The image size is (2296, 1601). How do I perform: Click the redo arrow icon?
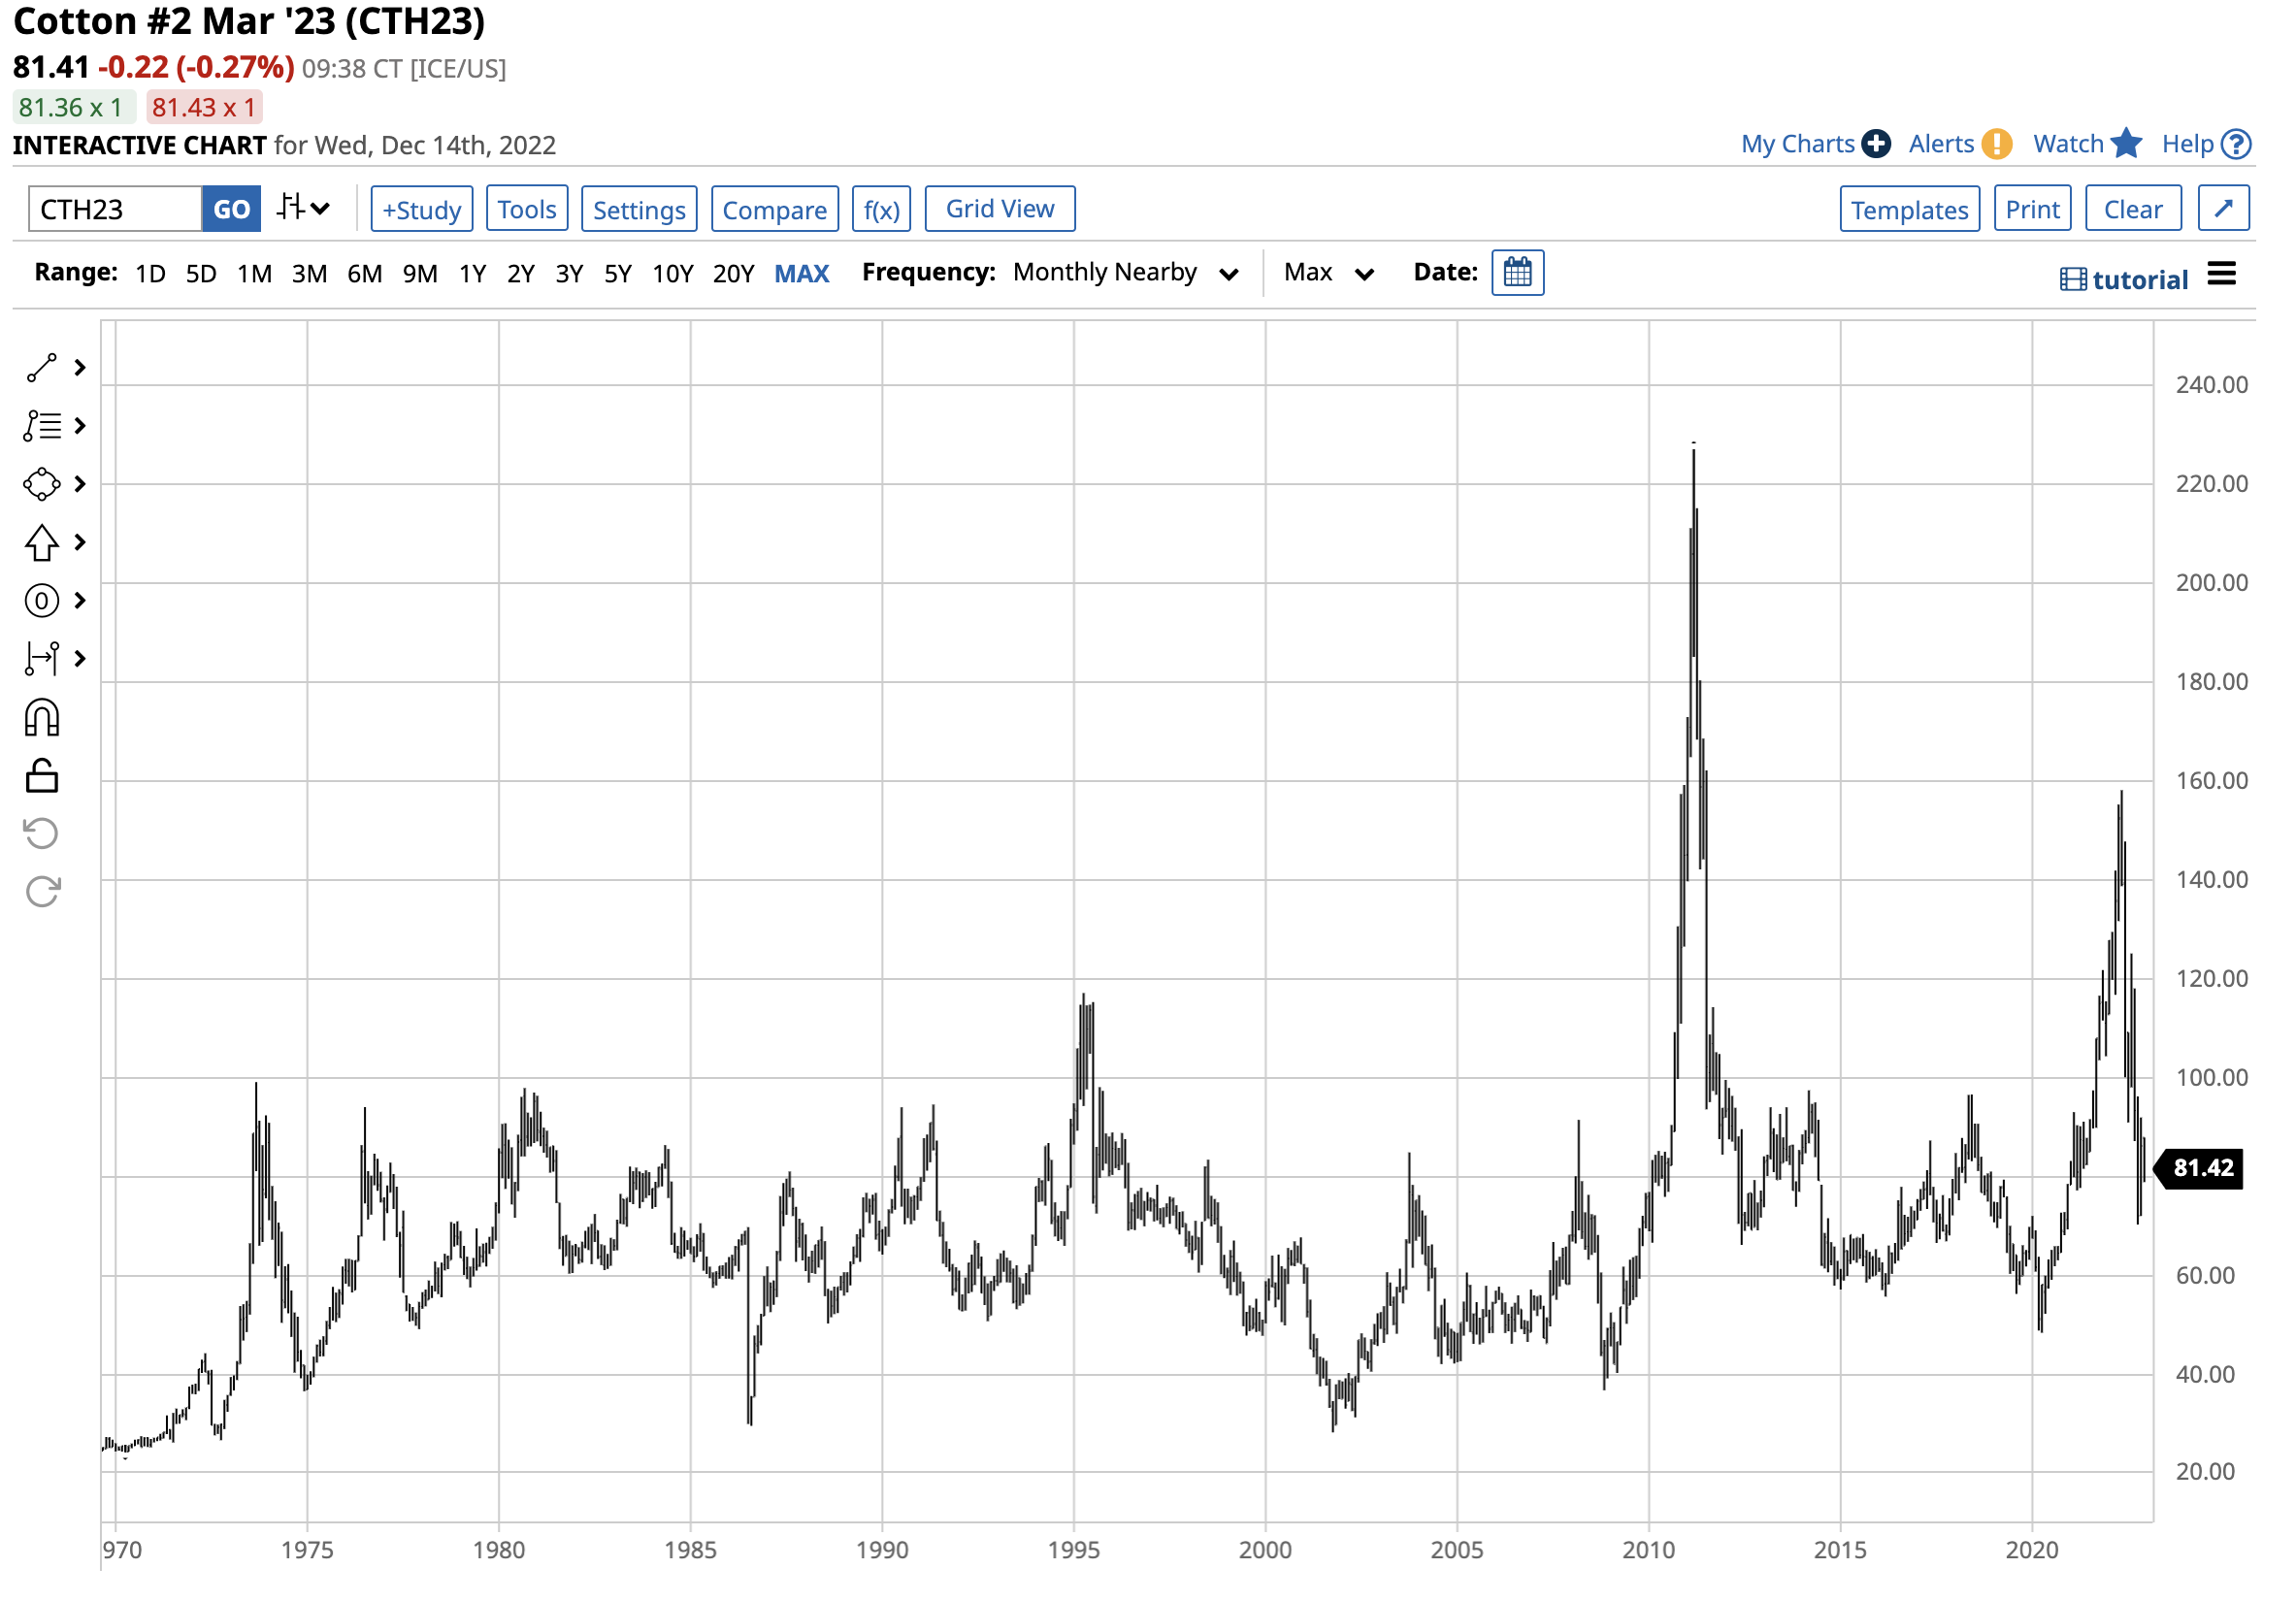[41, 892]
